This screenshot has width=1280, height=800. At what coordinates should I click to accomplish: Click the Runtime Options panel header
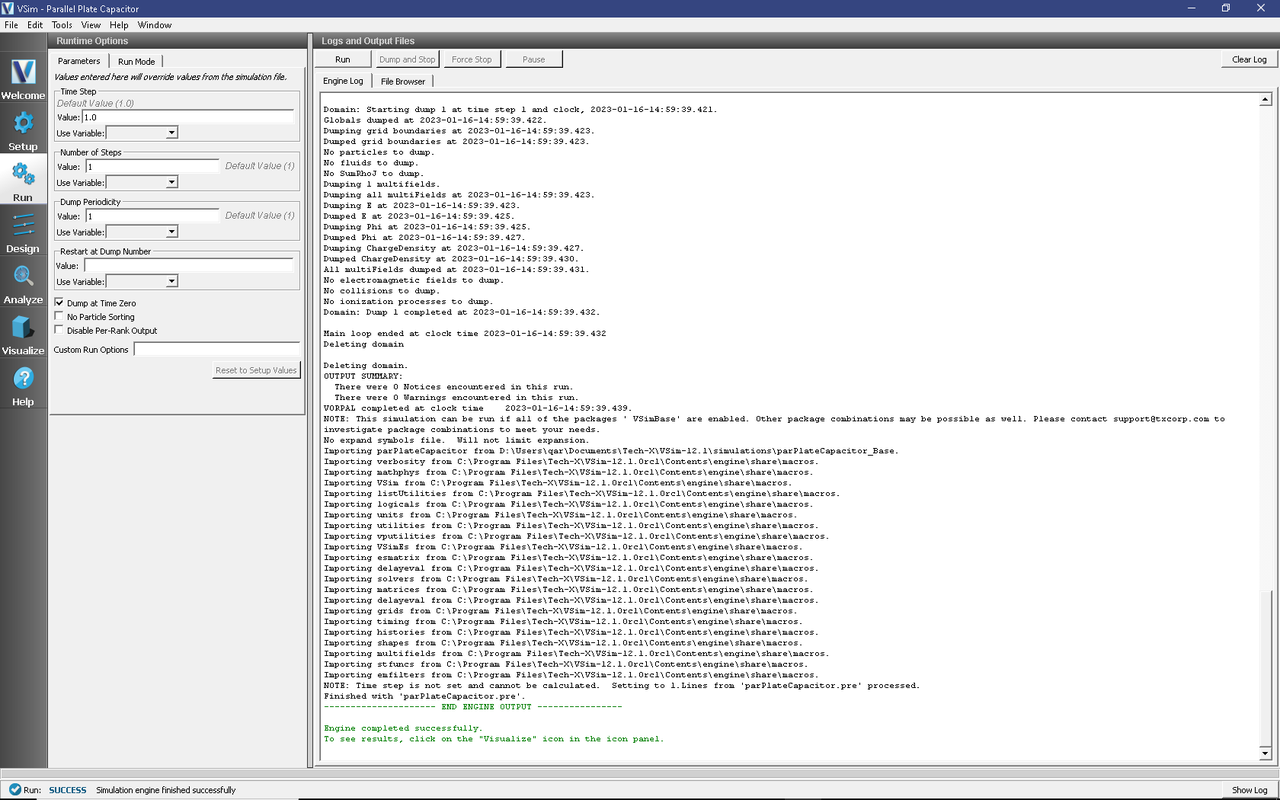pos(92,41)
